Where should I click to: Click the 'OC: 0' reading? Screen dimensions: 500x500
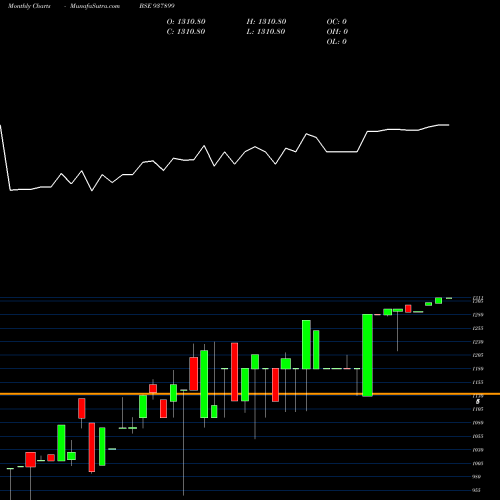336,22
